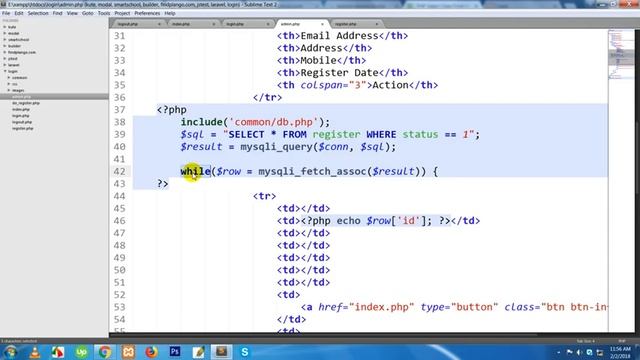Open register.php from the sidebar file list
640x360 pixels.
(x=22, y=129)
